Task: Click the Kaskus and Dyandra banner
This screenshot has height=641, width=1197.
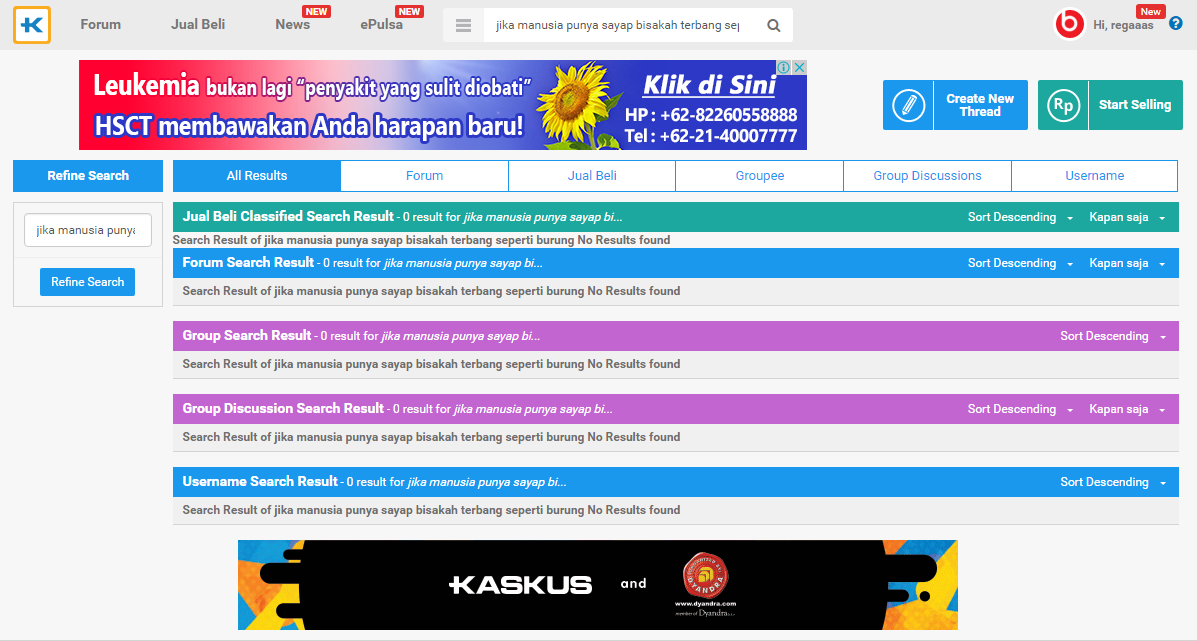Action: click(598, 585)
